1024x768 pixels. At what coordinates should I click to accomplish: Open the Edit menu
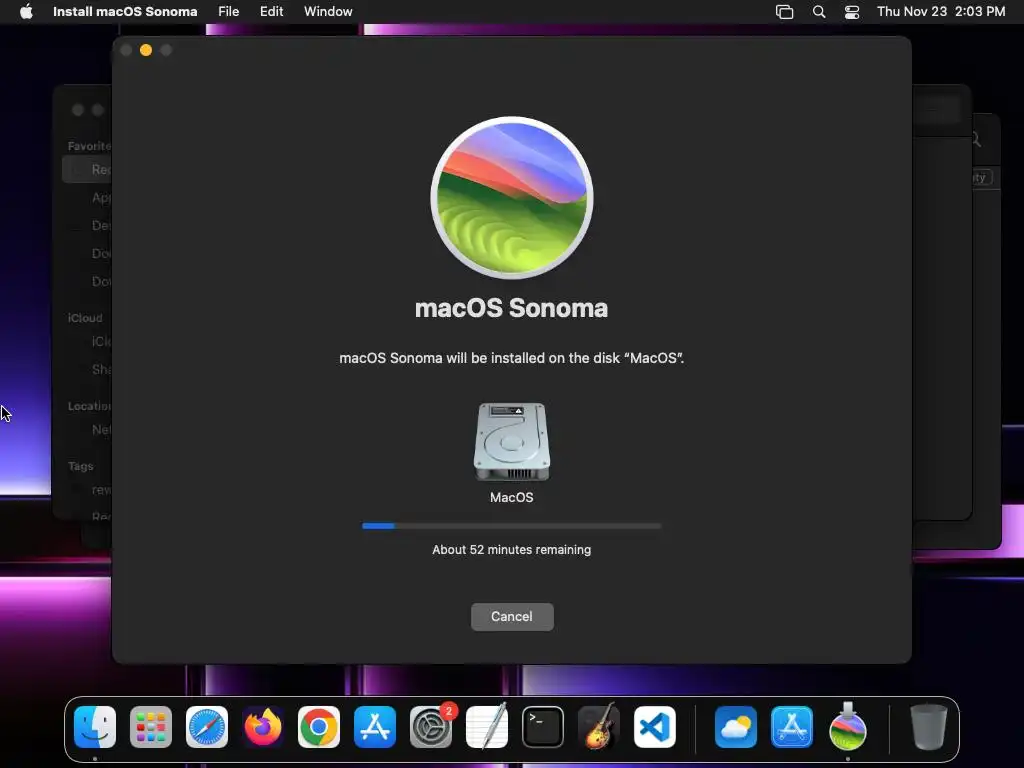coord(271,12)
